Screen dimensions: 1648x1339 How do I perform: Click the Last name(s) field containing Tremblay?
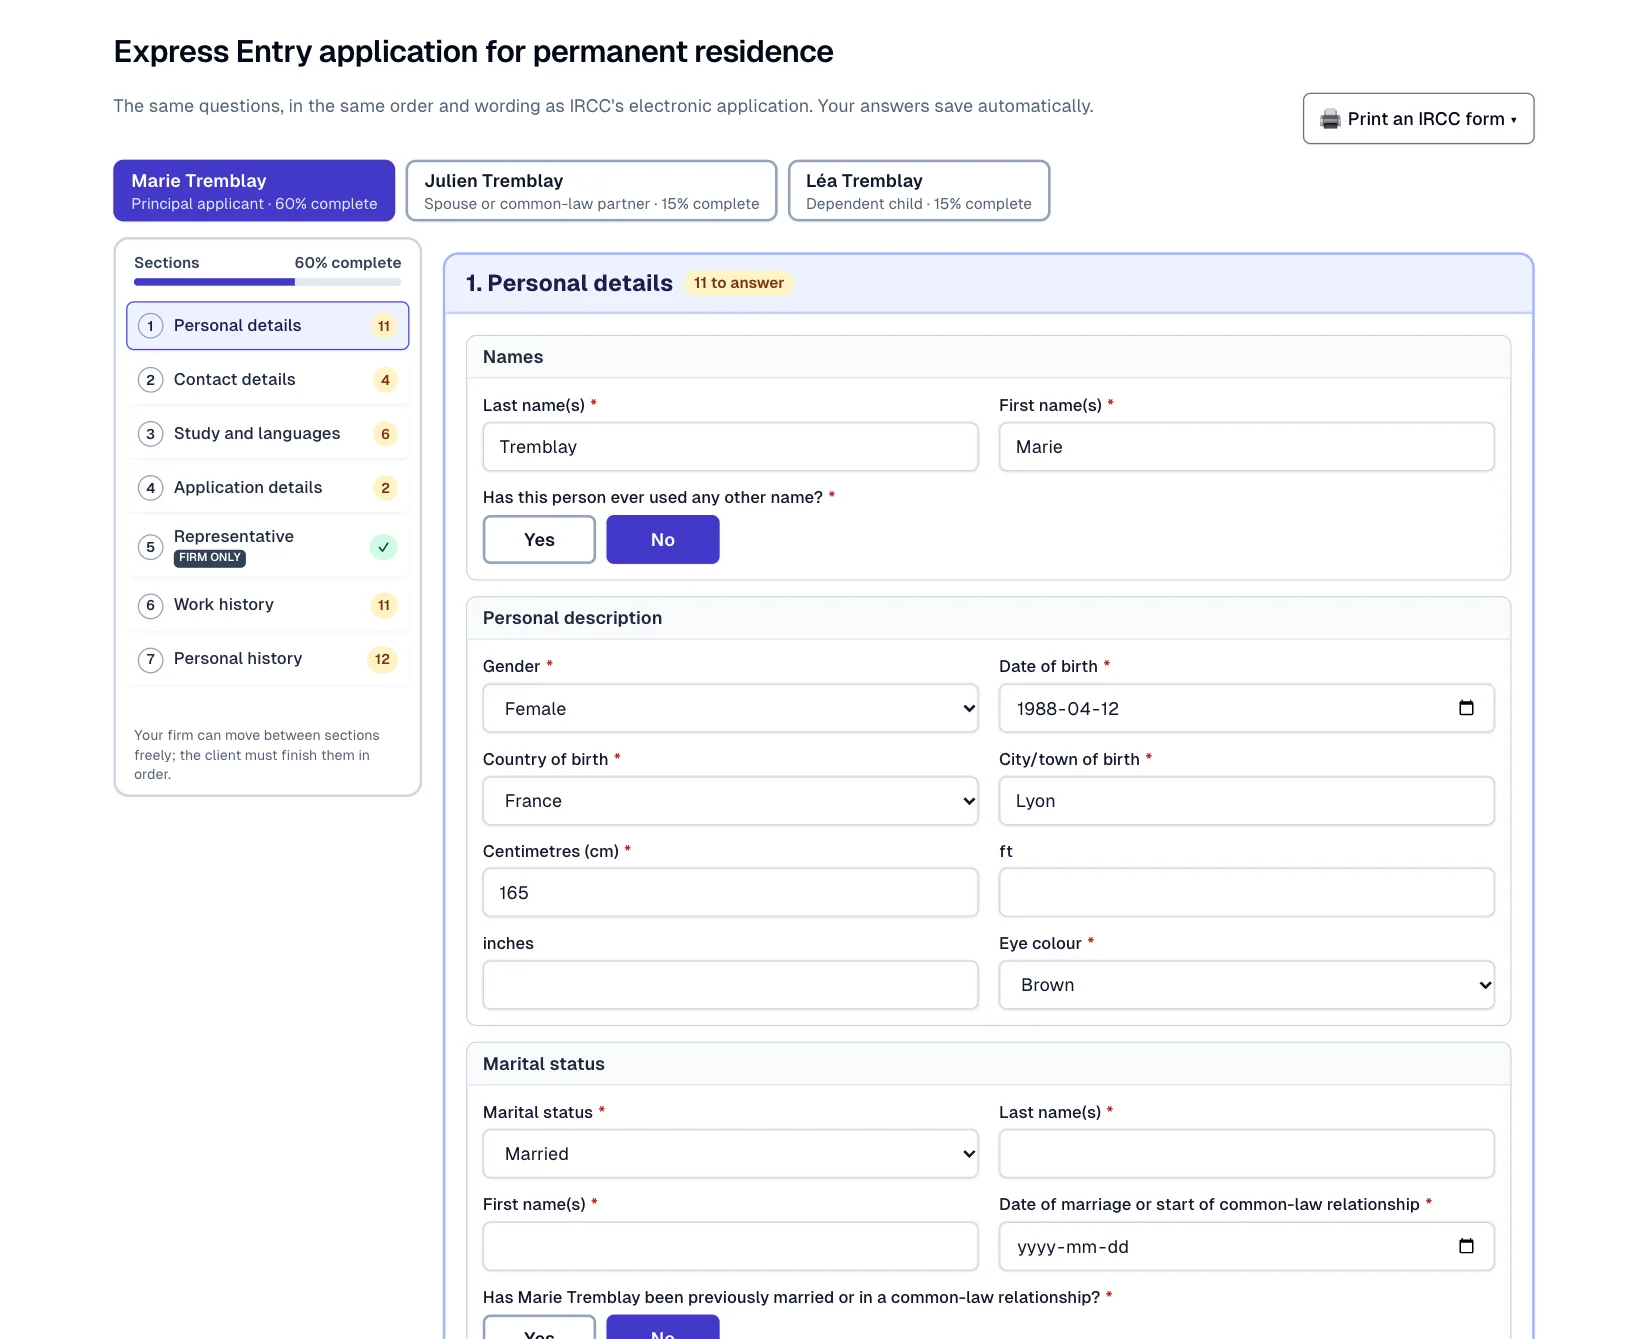(731, 447)
